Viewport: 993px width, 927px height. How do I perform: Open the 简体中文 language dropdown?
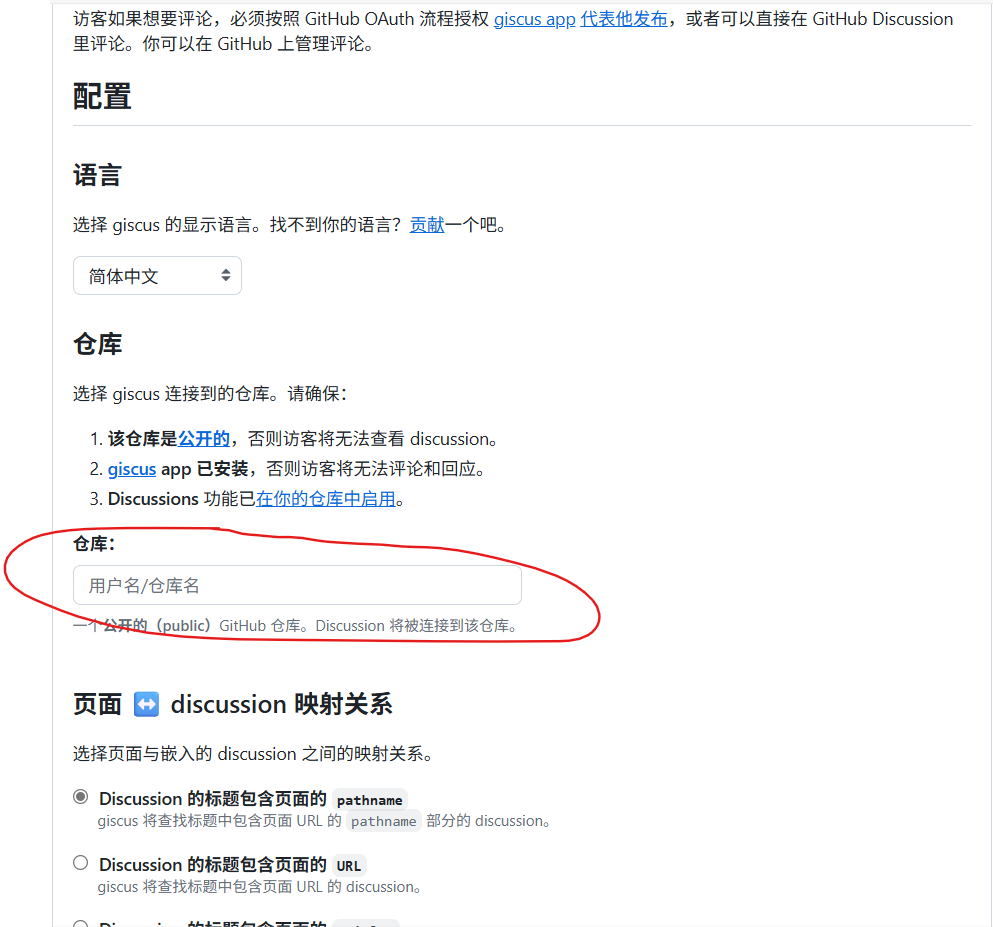tap(157, 275)
